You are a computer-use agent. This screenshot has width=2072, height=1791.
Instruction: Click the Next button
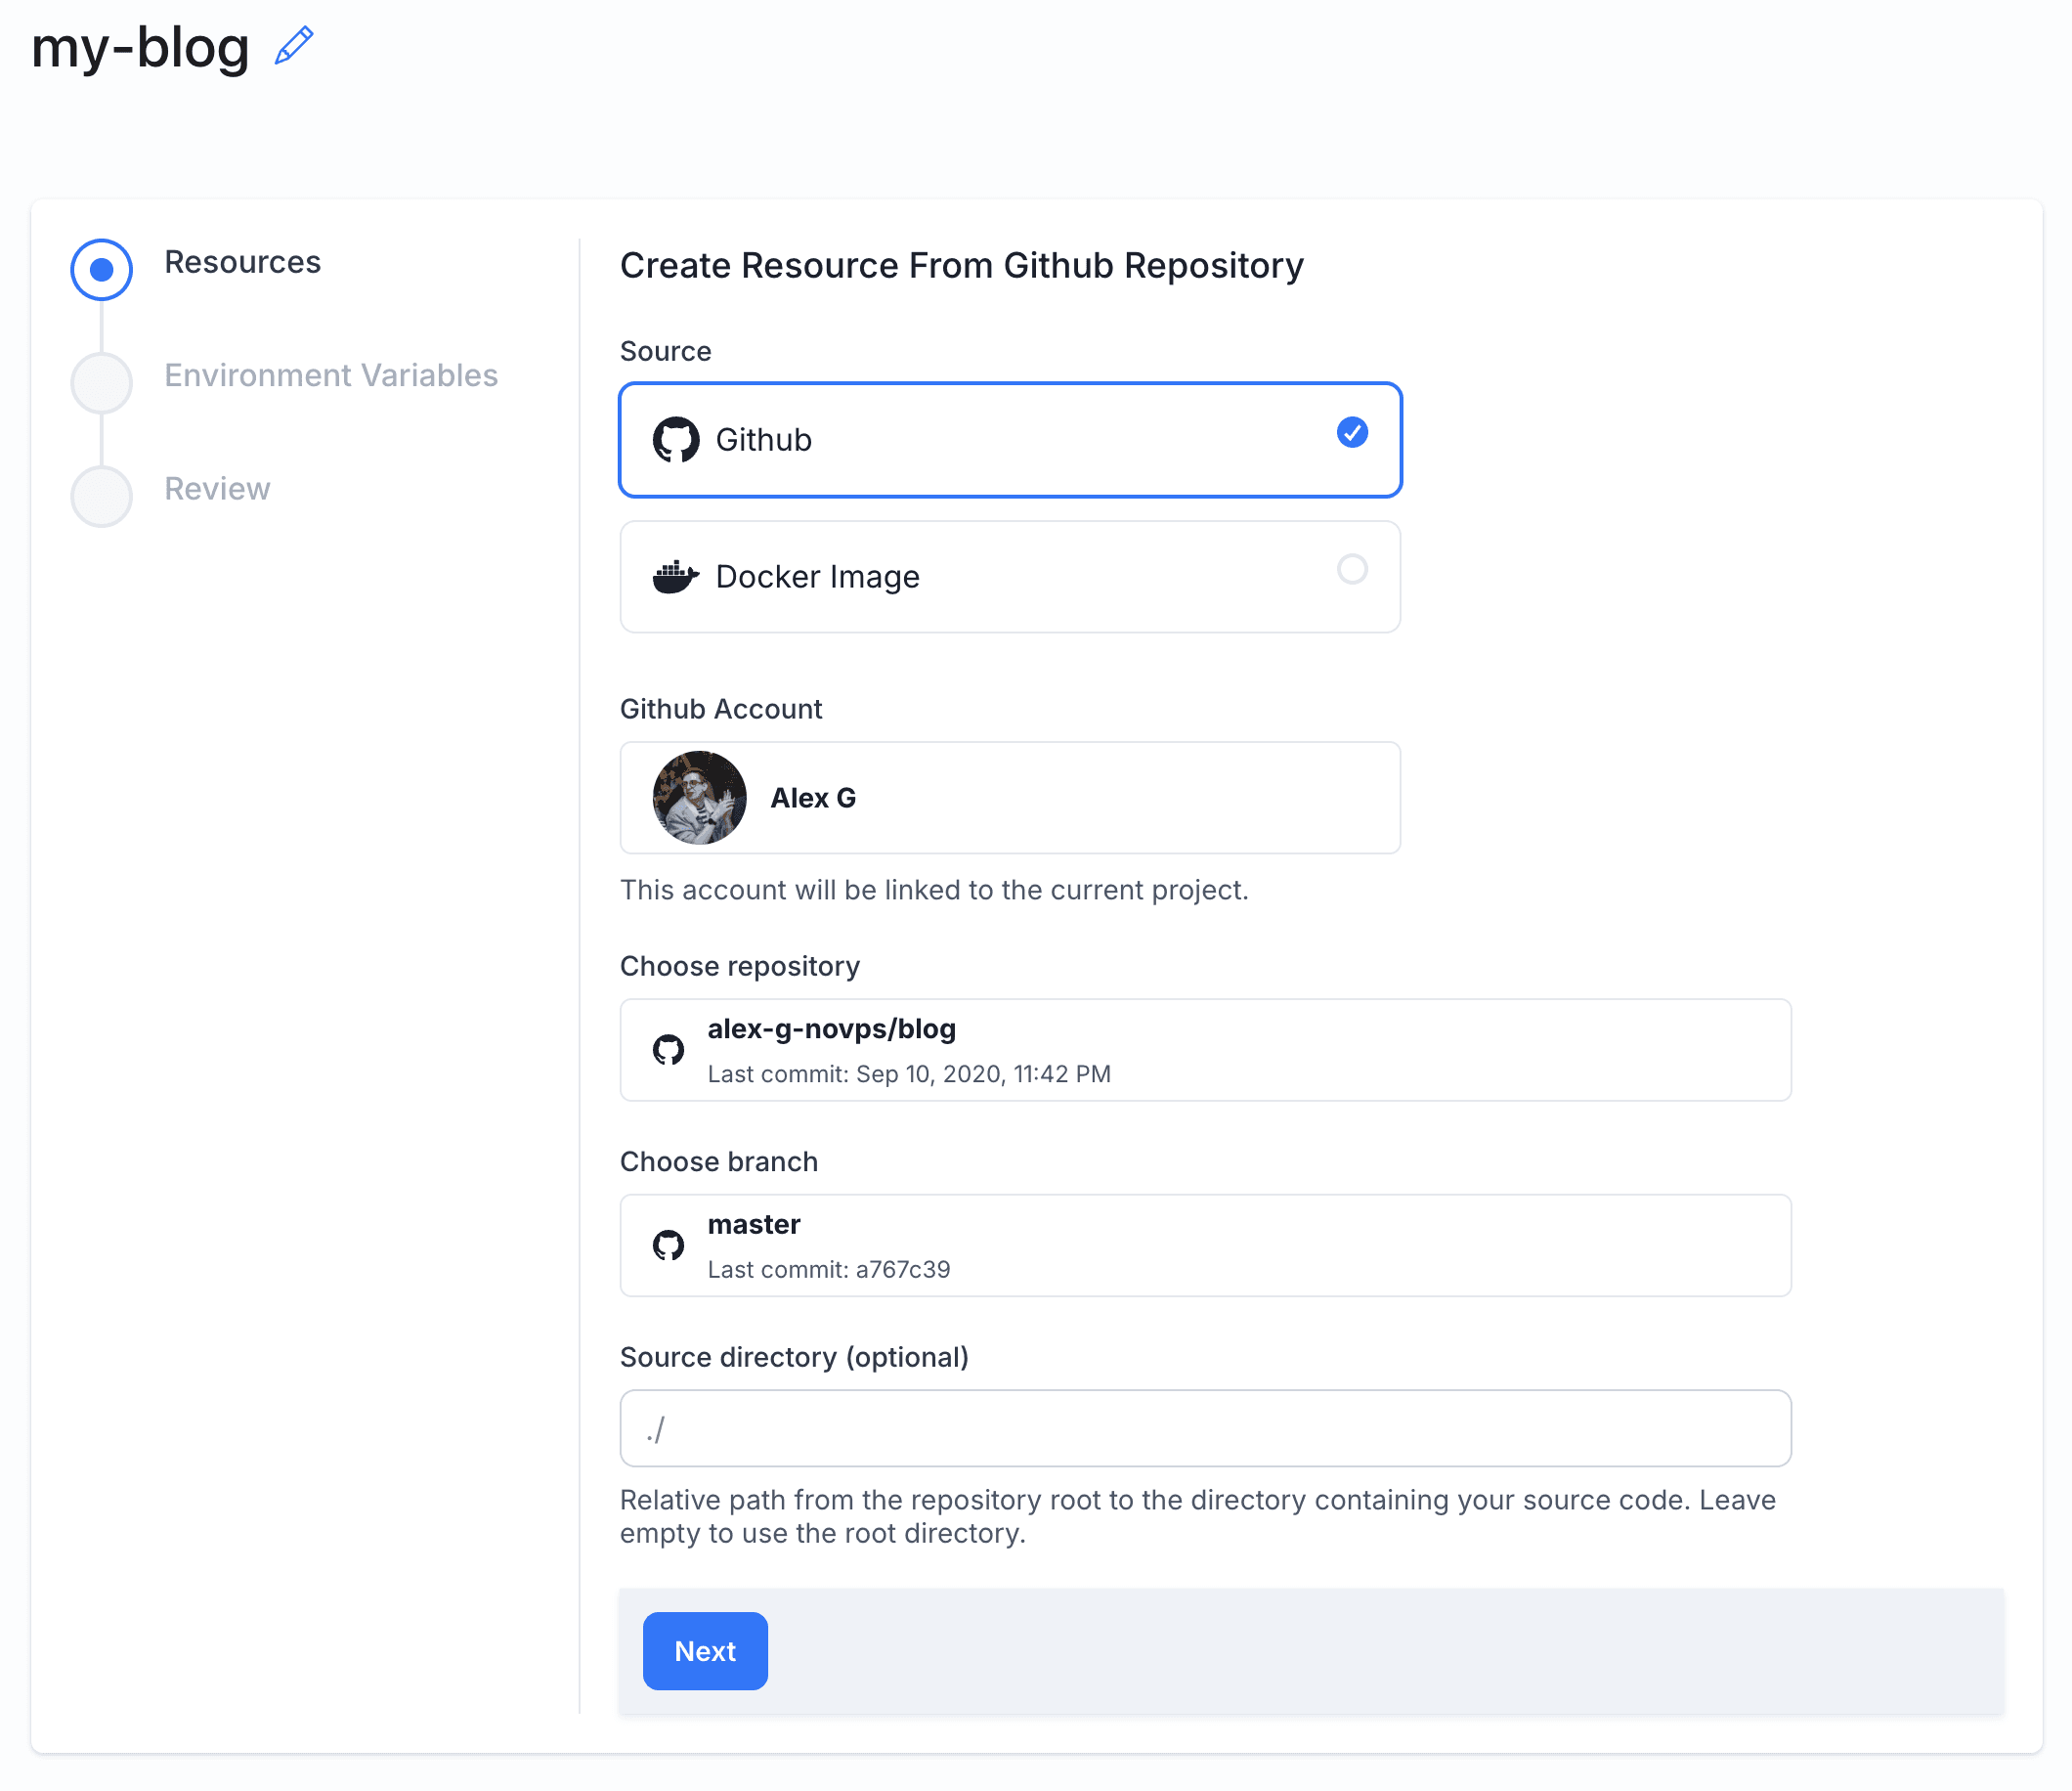704,1650
